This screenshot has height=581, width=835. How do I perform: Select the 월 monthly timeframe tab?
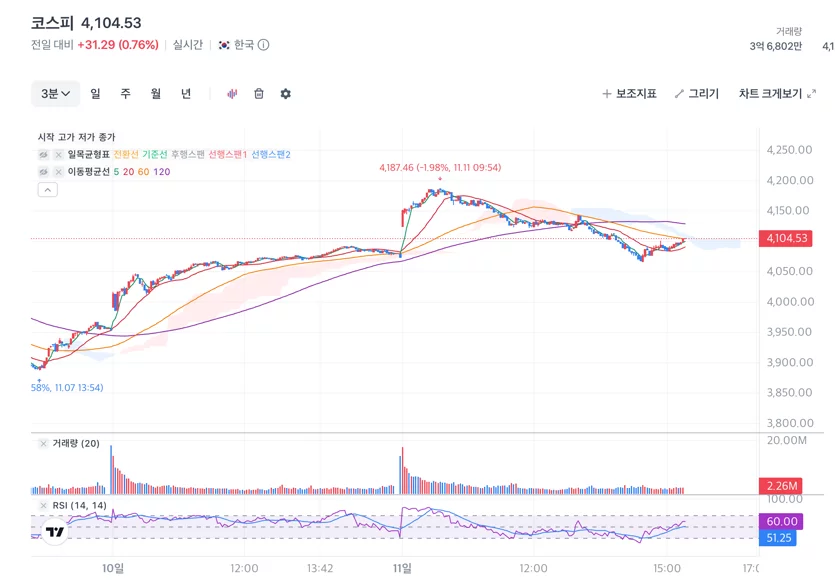(x=155, y=94)
